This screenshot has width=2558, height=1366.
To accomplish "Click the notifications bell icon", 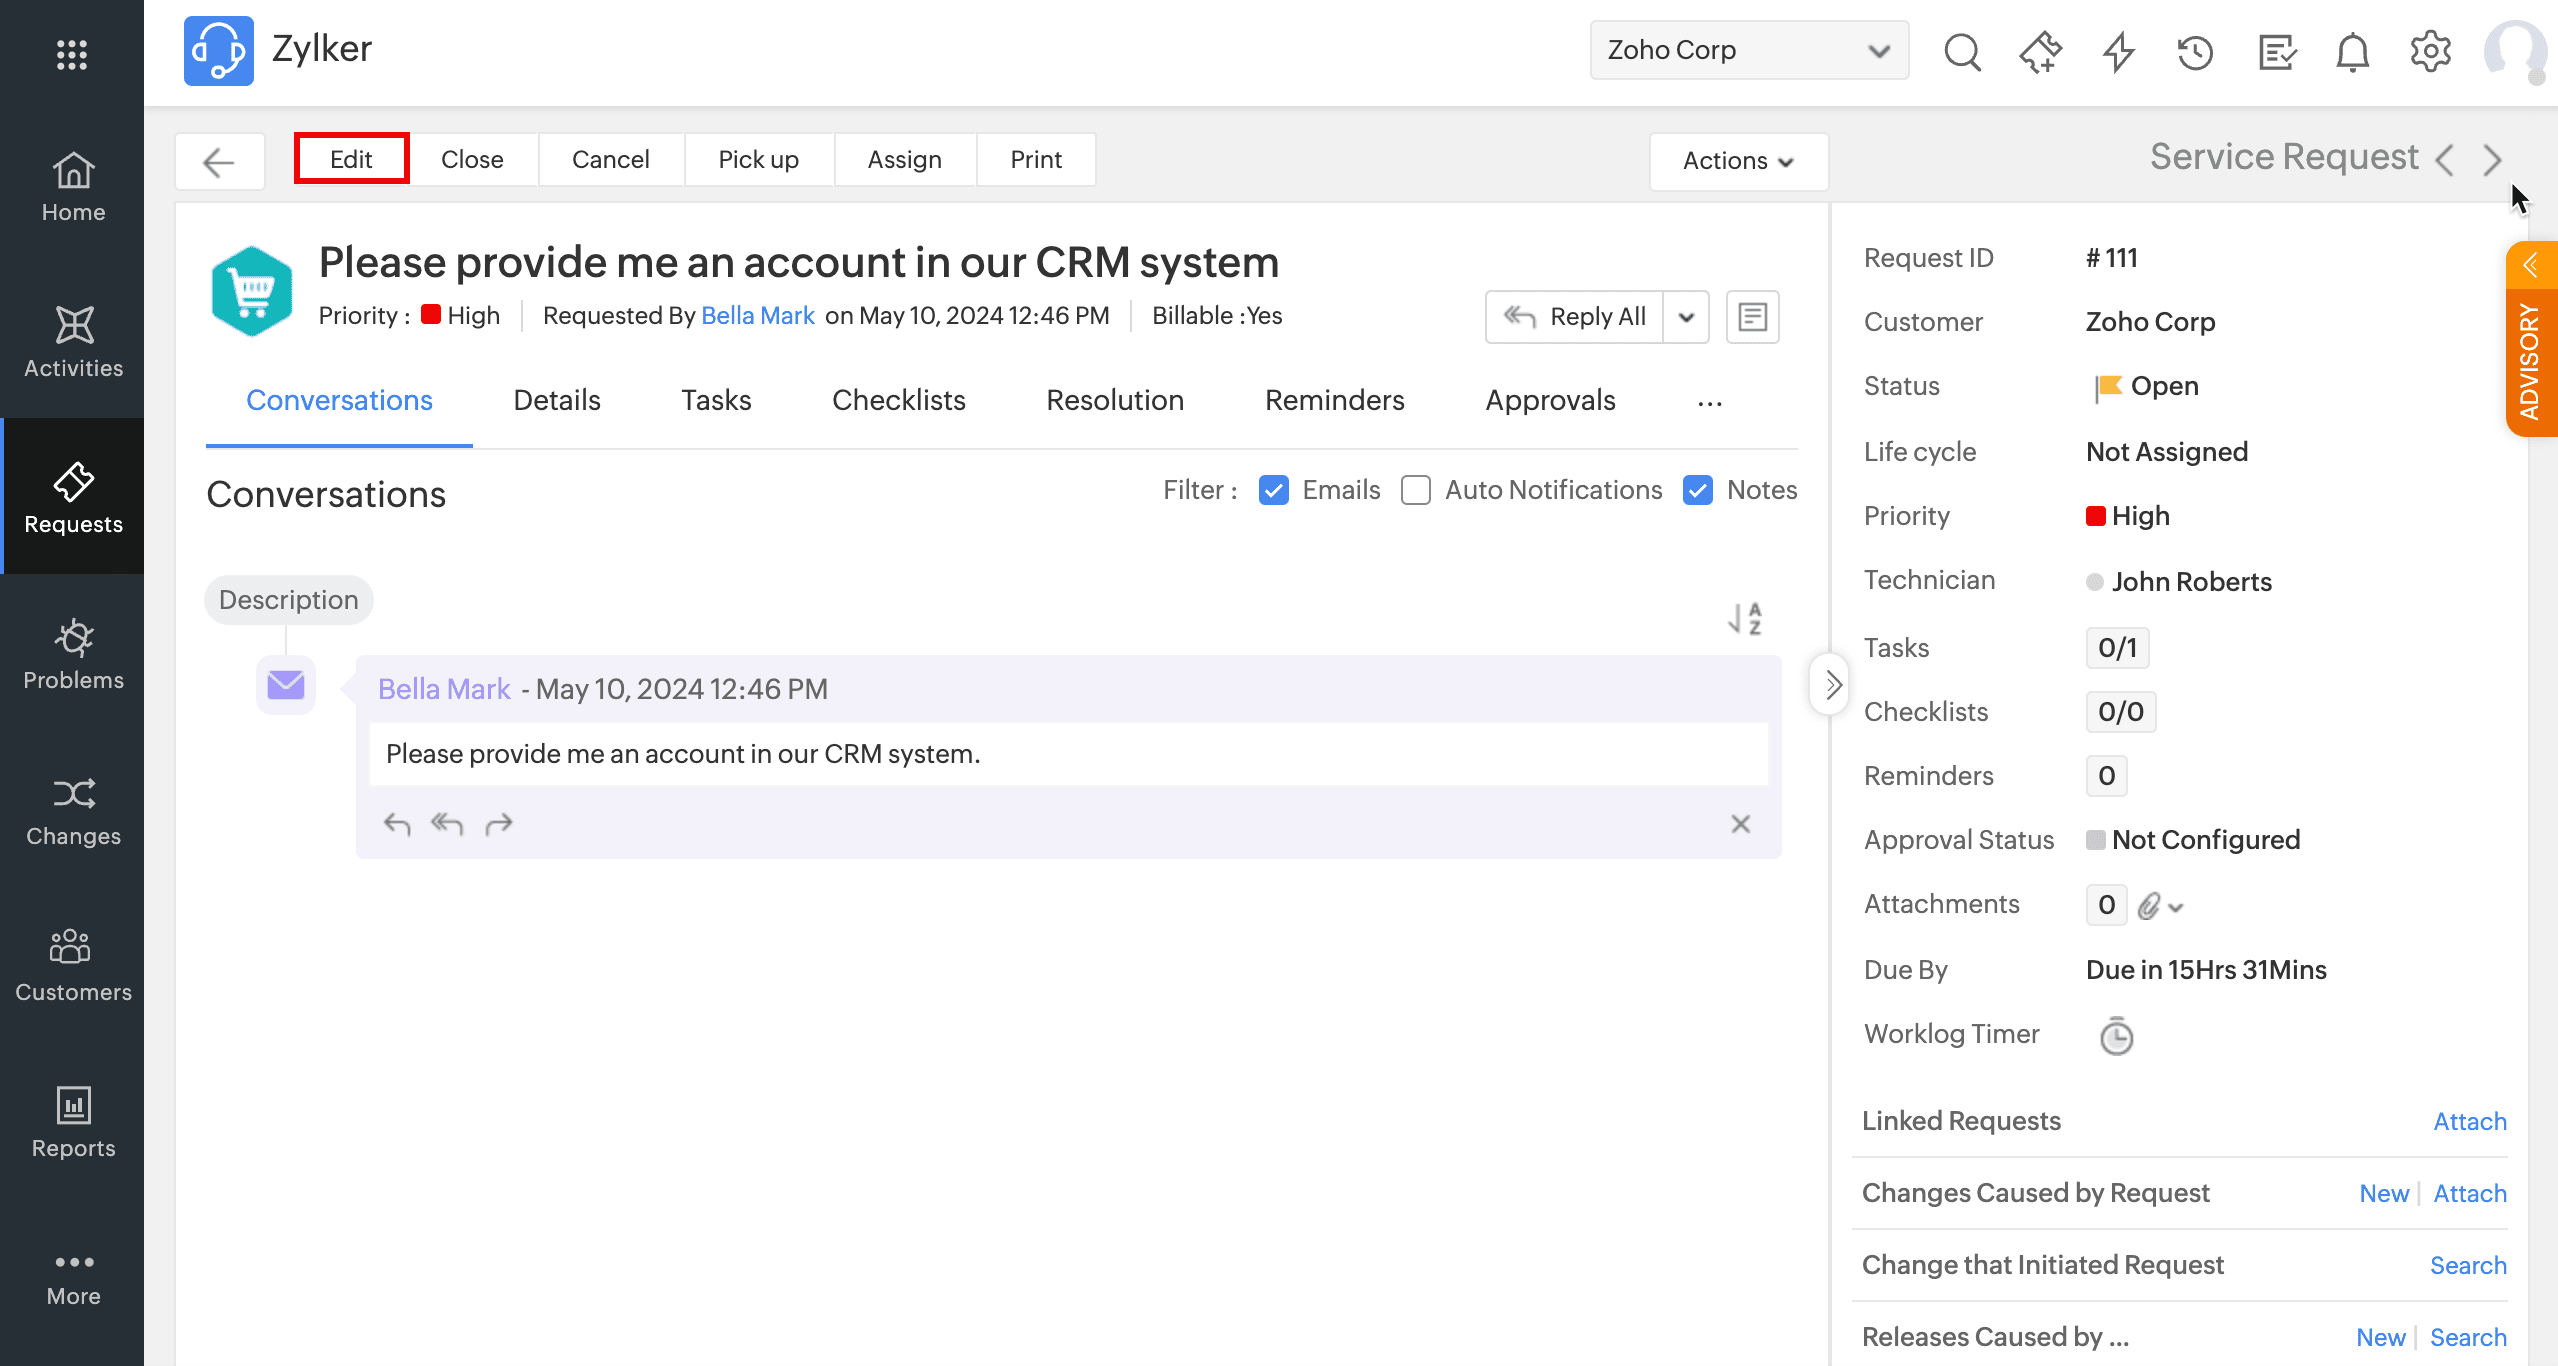I will click(x=2352, y=52).
